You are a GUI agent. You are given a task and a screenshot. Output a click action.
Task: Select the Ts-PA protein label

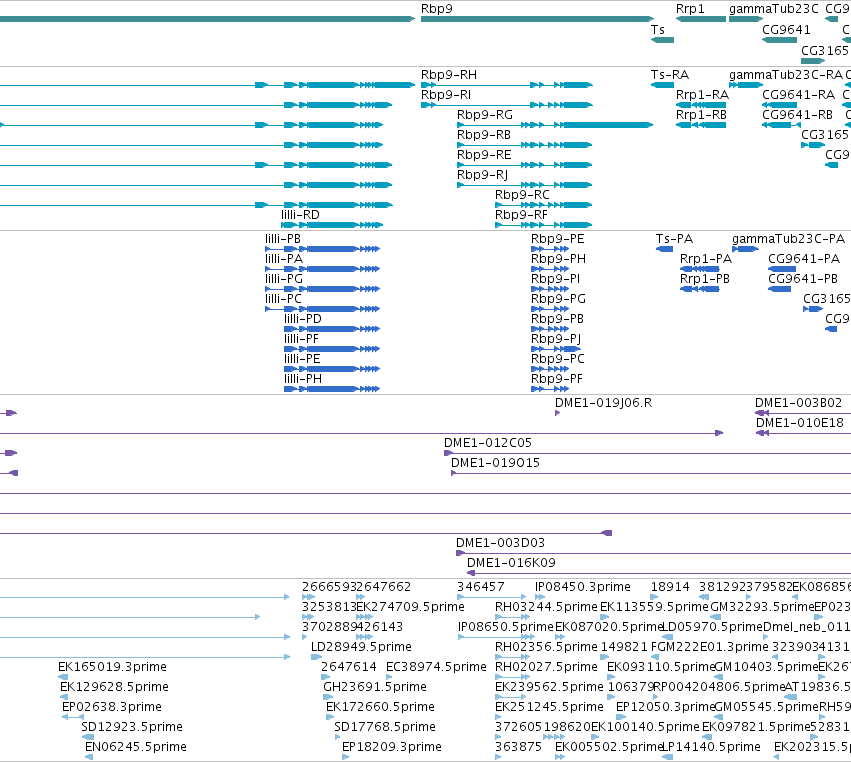[674, 239]
